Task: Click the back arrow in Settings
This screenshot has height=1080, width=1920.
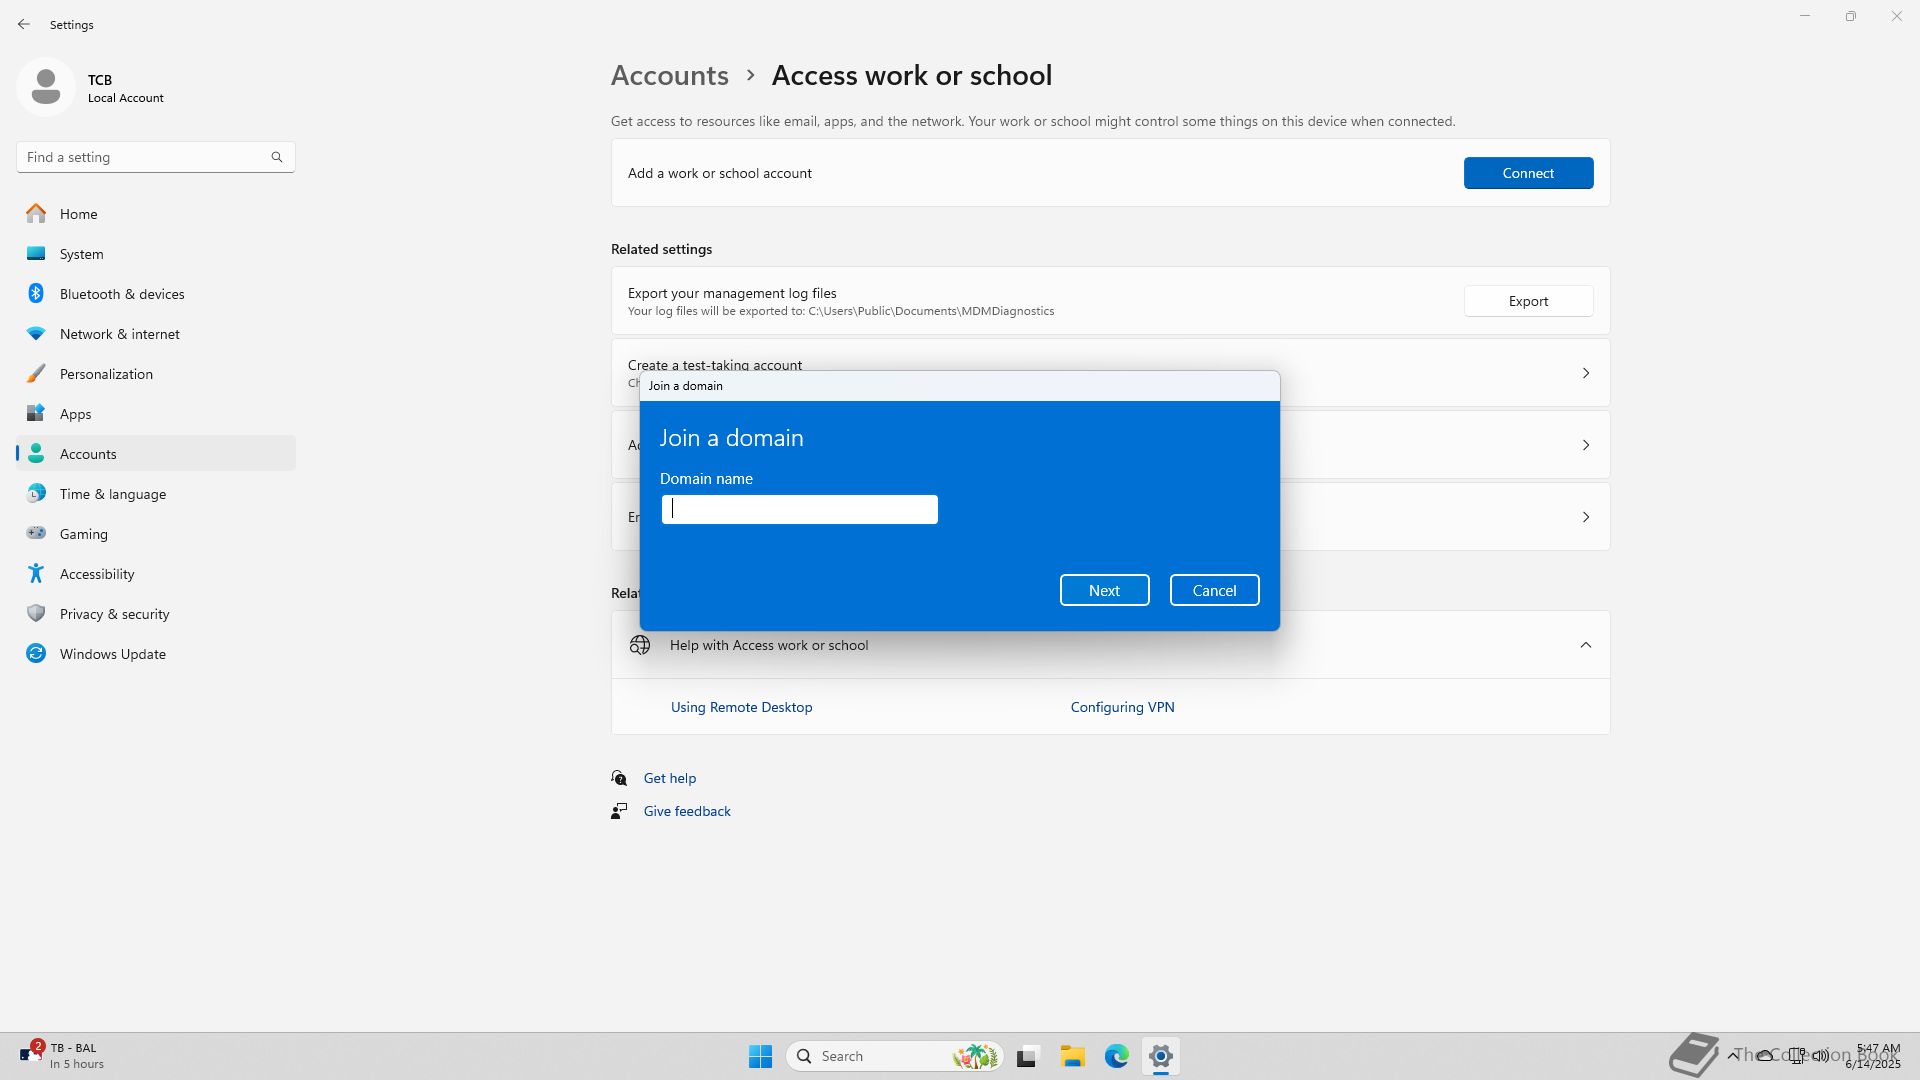Action: click(x=24, y=24)
